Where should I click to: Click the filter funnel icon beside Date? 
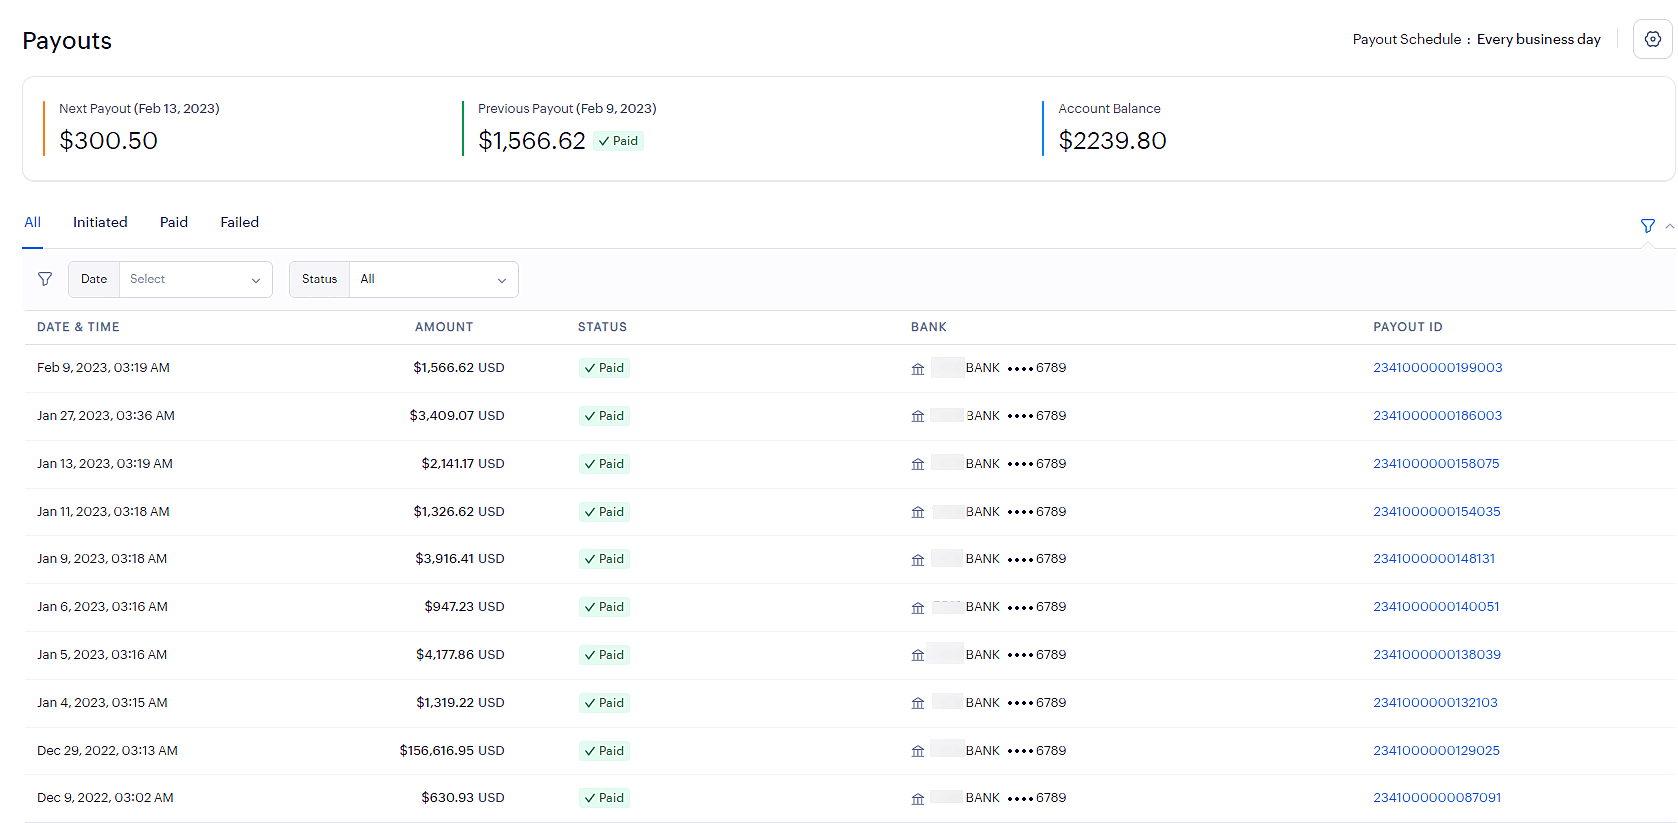(45, 279)
